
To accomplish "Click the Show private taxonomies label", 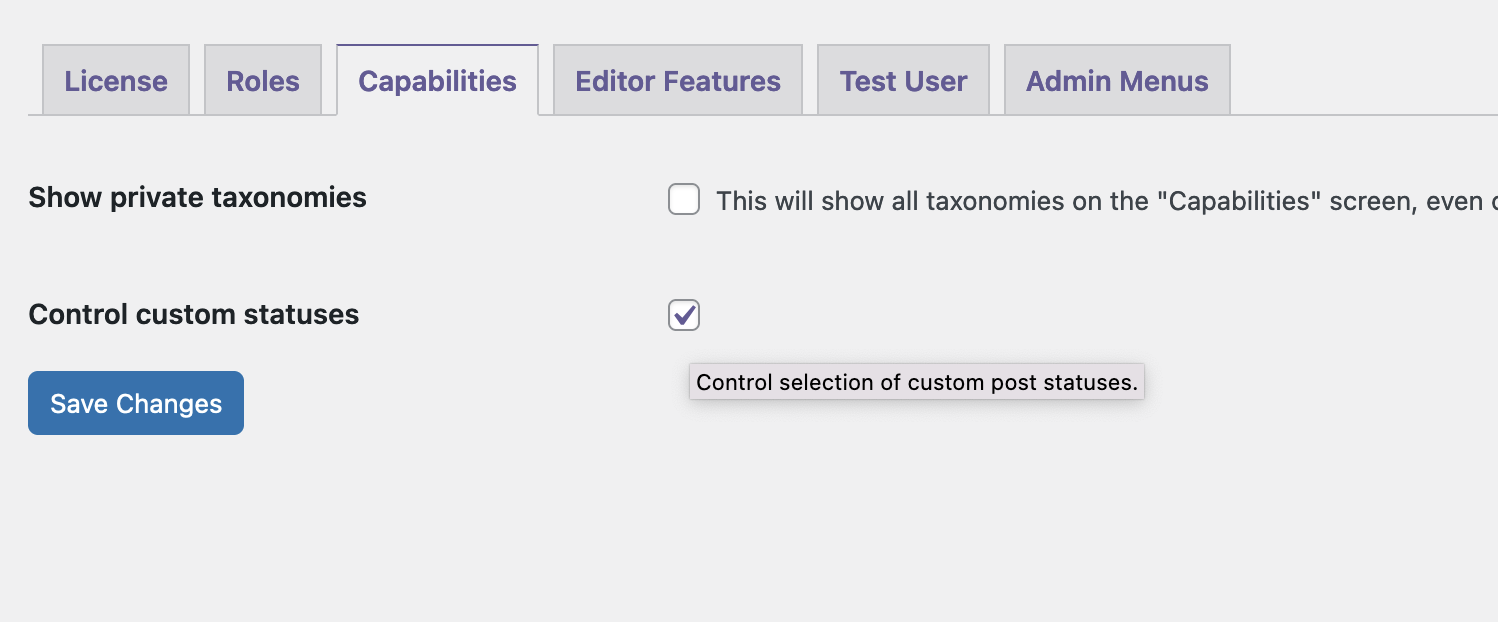I will point(197,197).
